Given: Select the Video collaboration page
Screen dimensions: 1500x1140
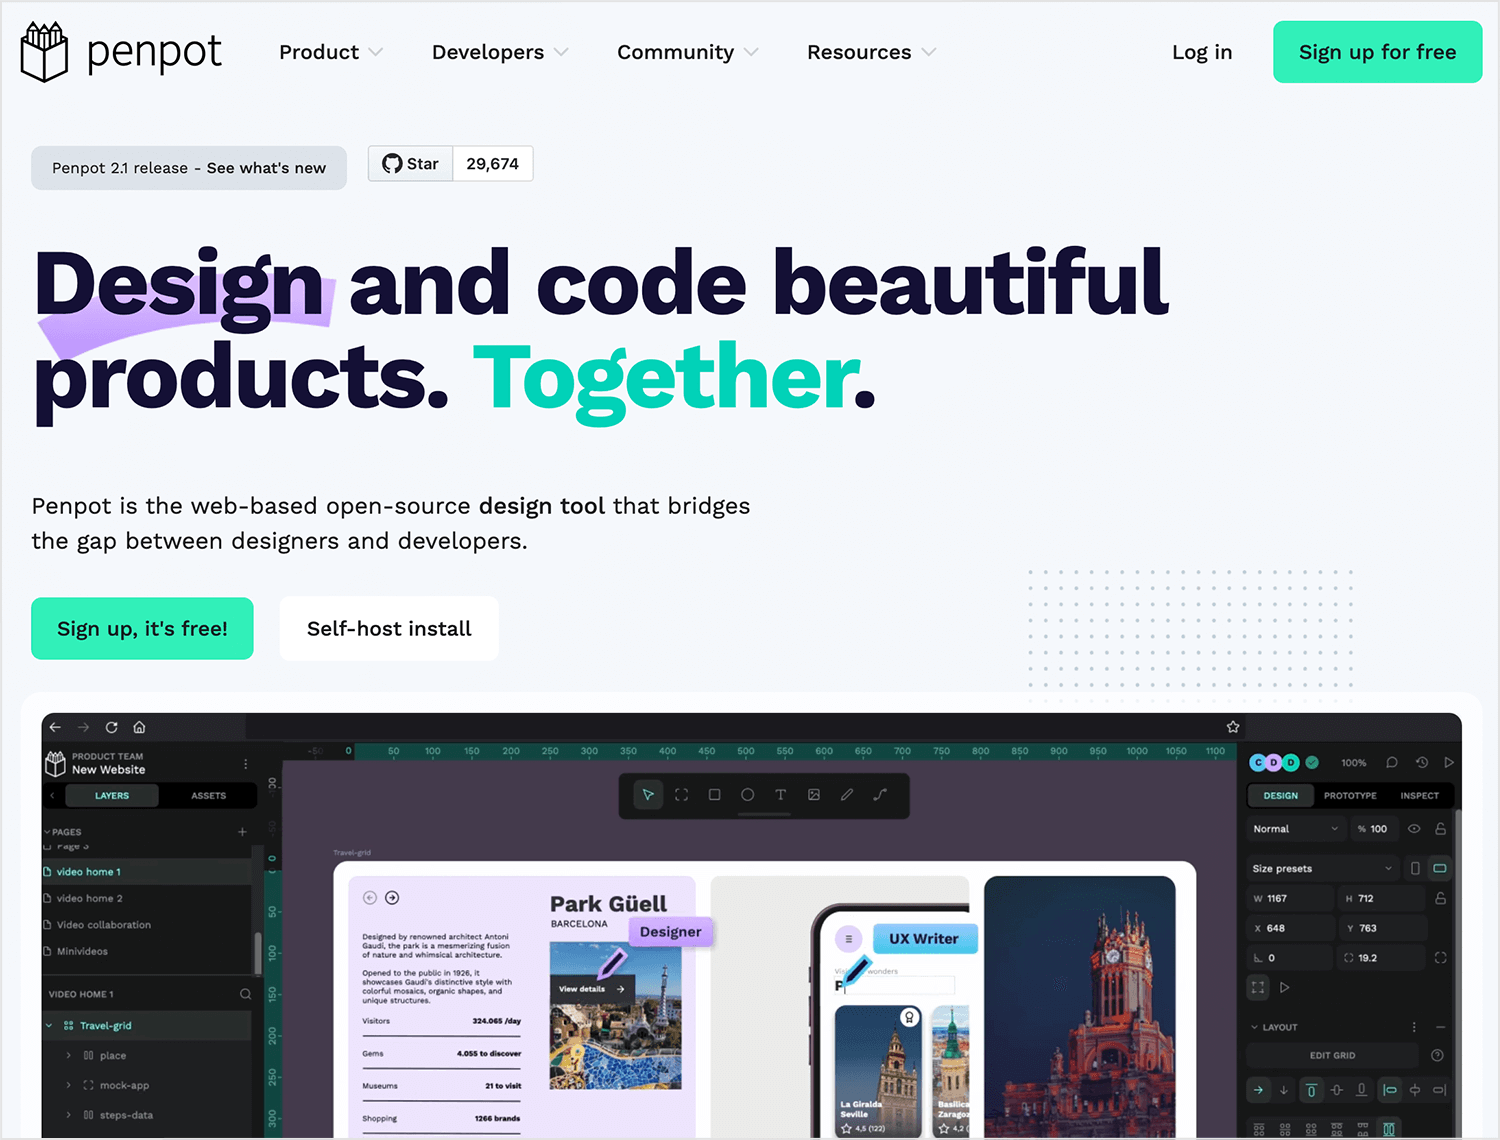Looking at the screenshot, I should pos(146,925).
